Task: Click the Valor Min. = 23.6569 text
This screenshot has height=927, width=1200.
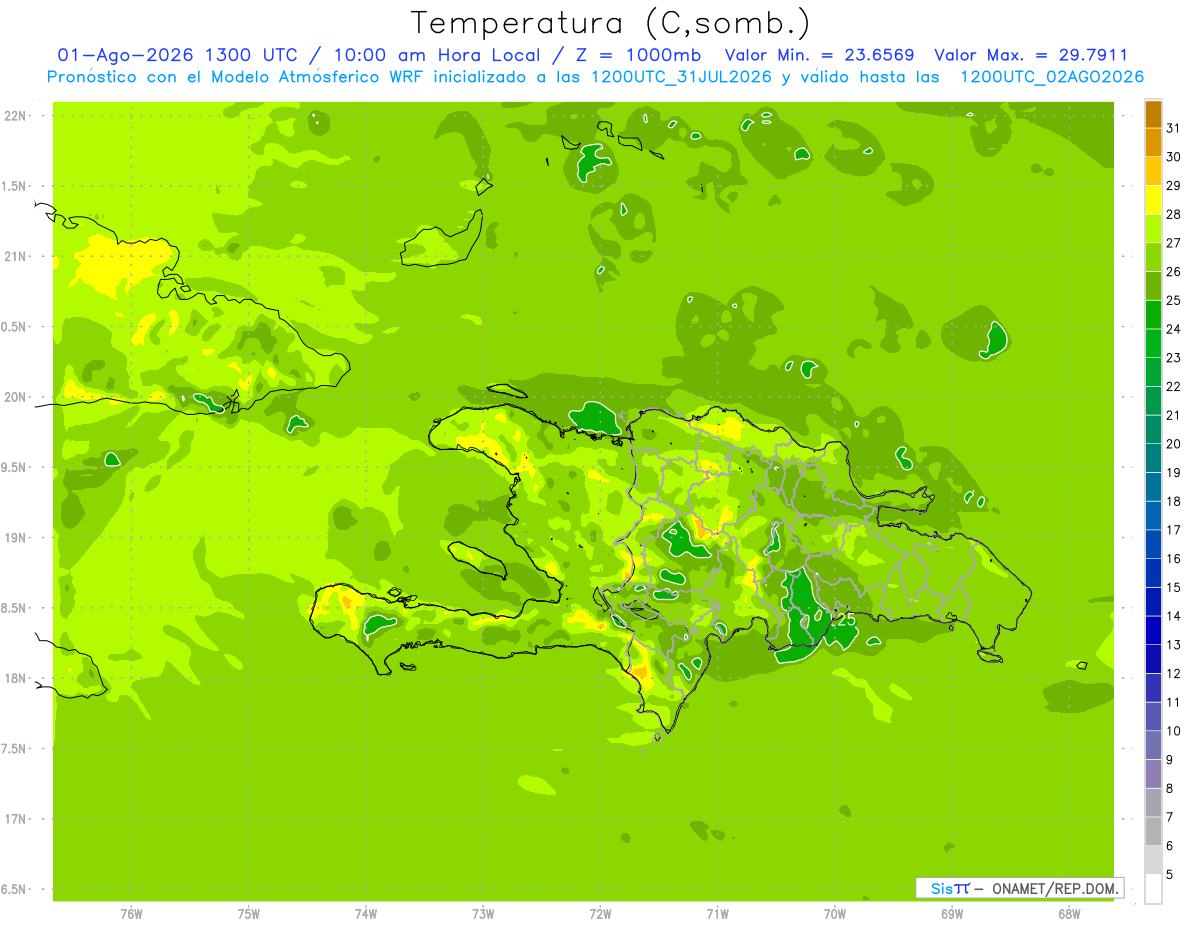Action: point(819,55)
